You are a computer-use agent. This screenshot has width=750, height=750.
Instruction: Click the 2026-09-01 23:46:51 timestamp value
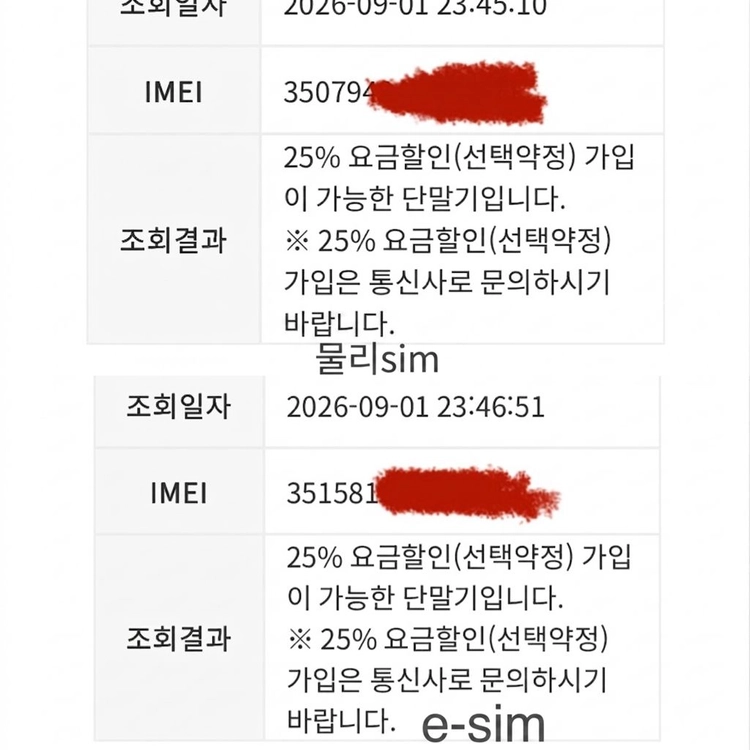[416, 407]
